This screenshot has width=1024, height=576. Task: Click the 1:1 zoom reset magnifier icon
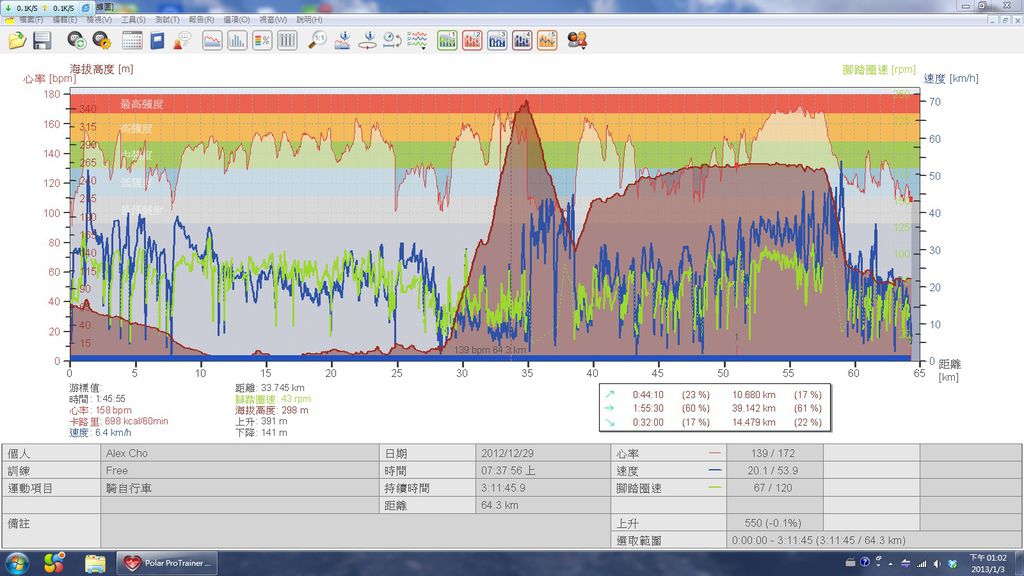point(317,41)
